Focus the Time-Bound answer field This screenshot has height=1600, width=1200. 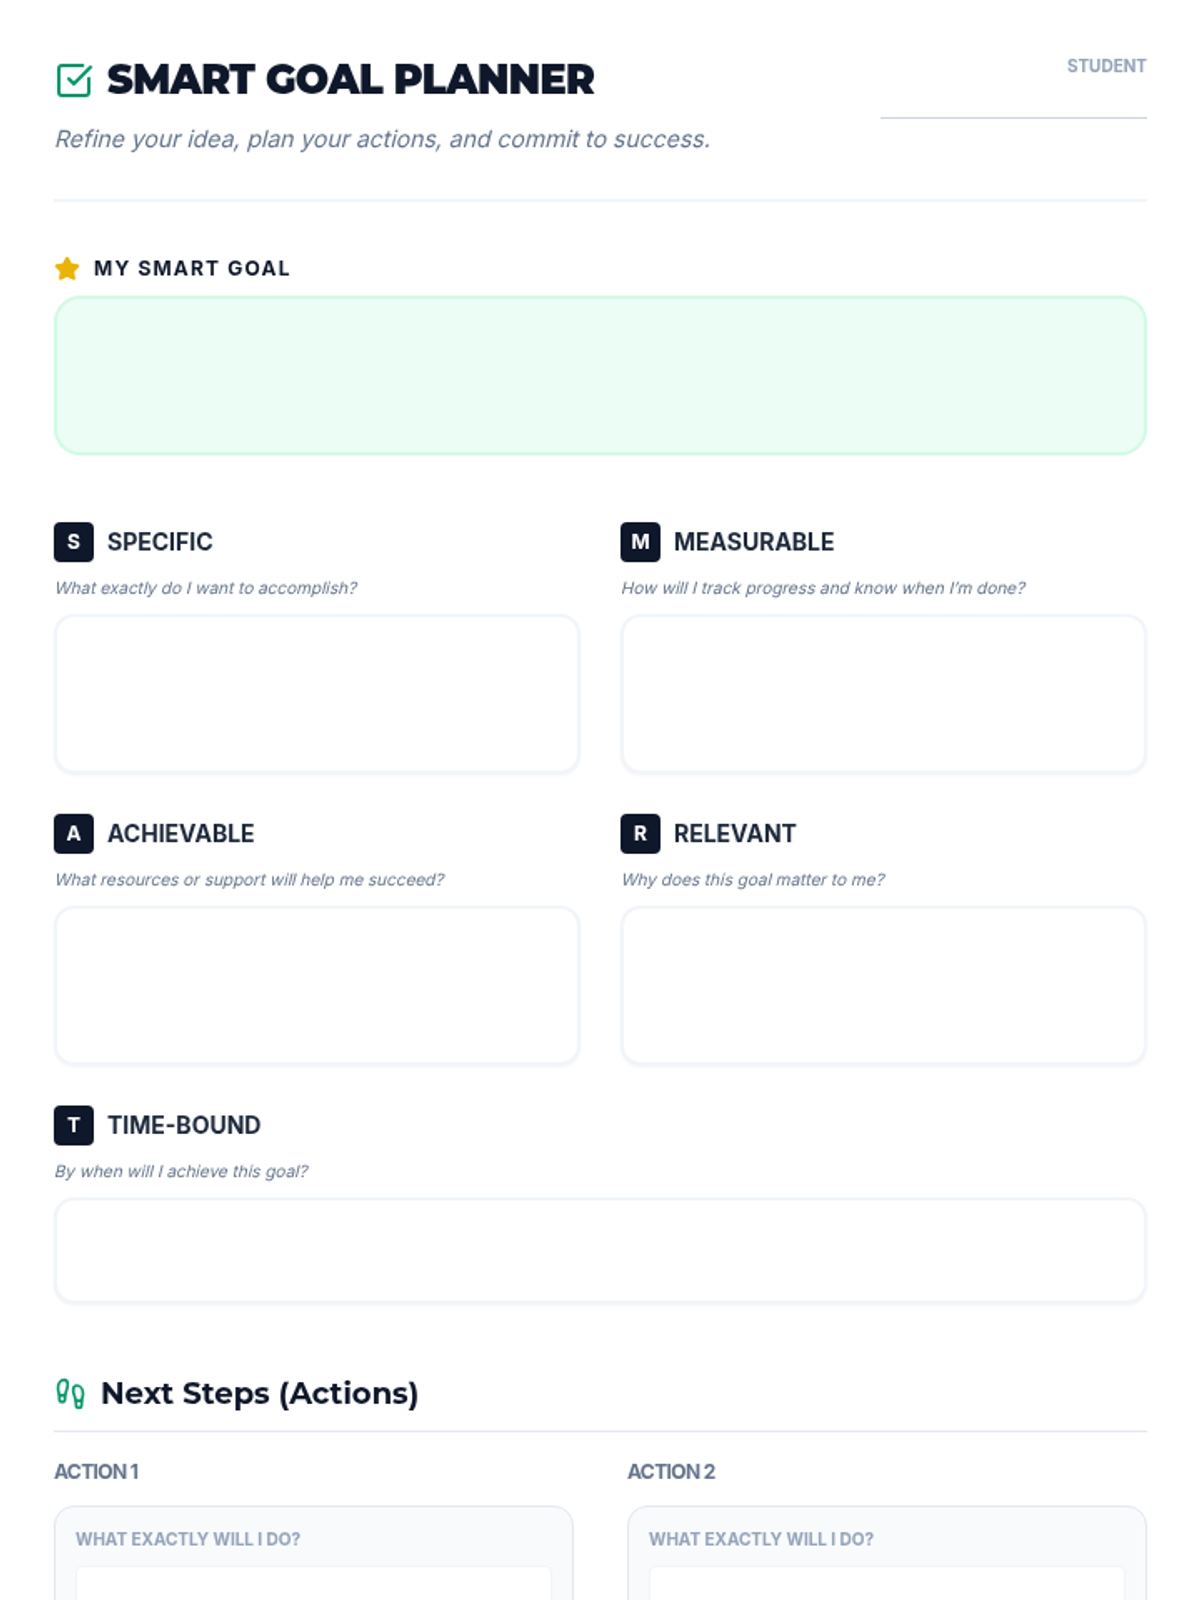[x=600, y=1250]
